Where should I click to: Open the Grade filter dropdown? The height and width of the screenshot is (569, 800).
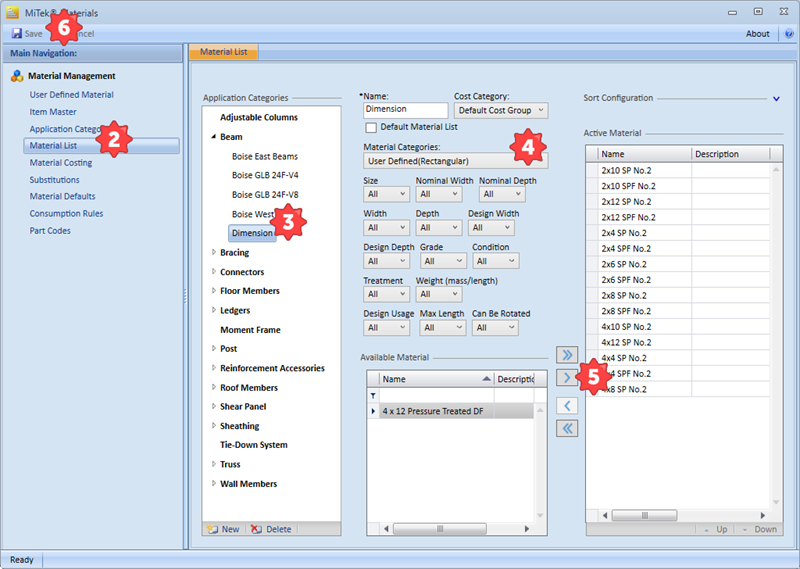coord(443,261)
